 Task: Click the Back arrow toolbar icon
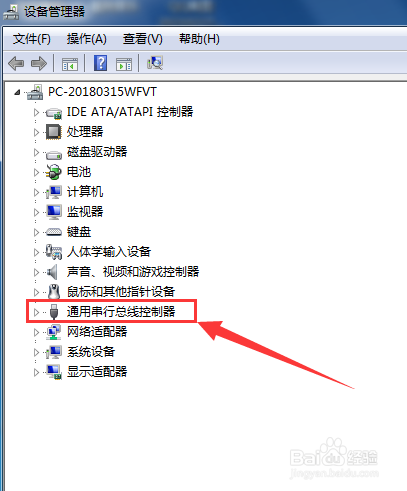coord(16,63)
